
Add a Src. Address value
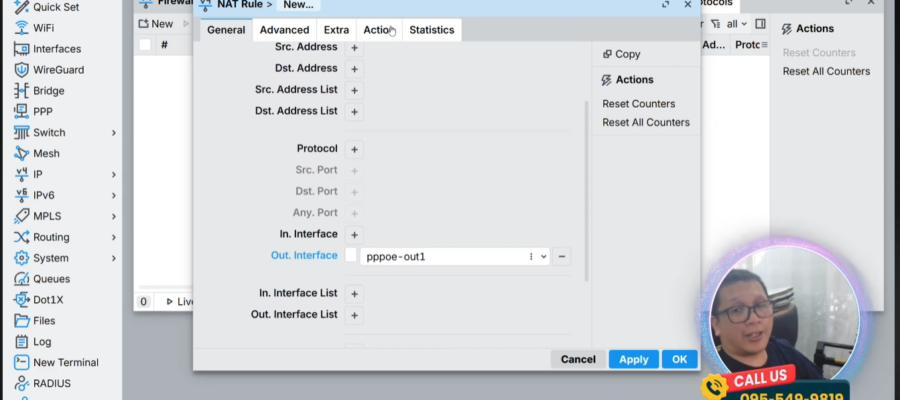tap(354, 48)
